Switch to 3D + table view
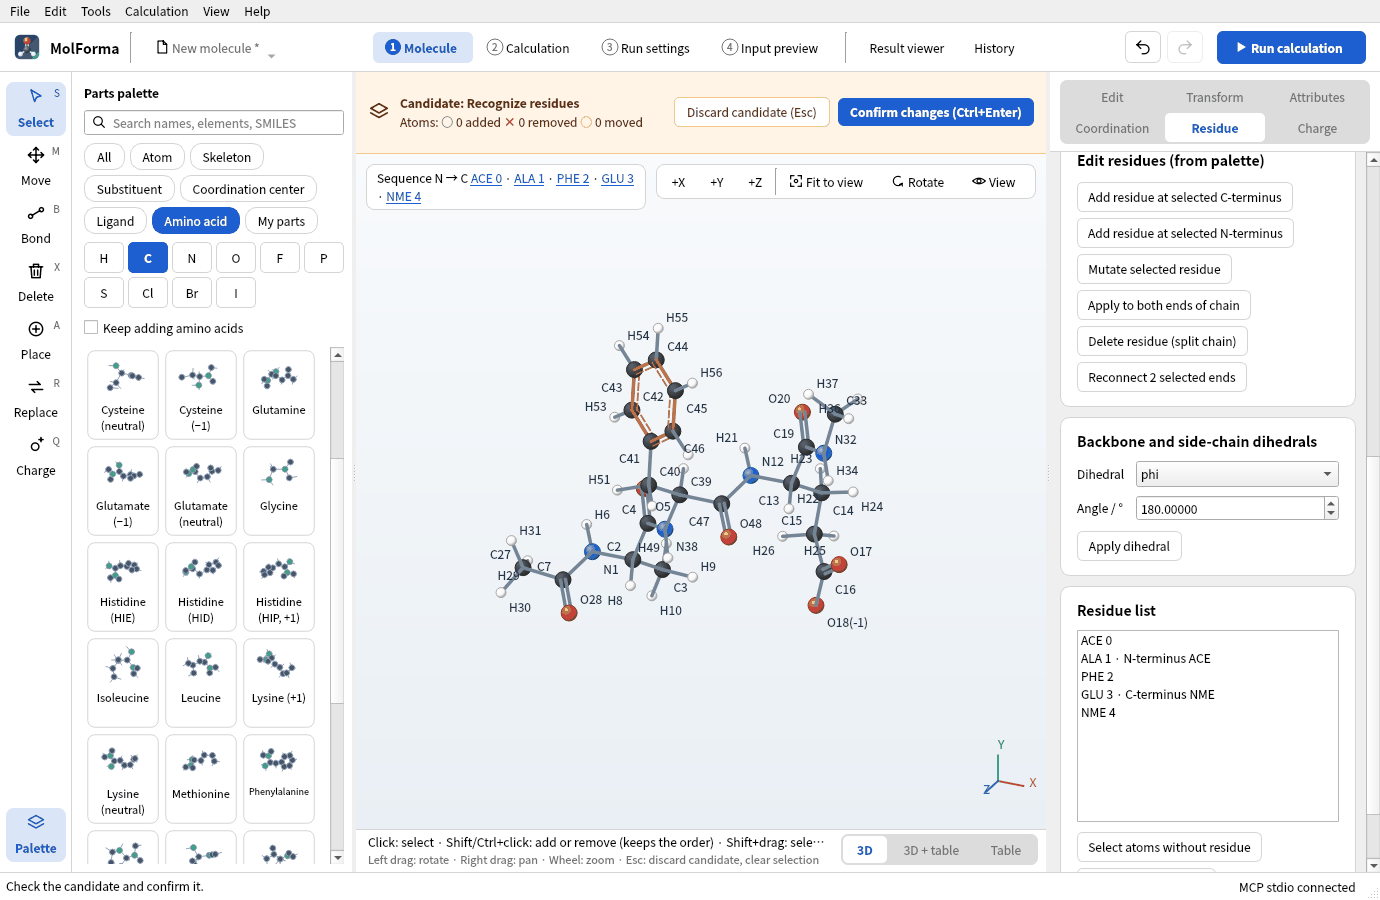1380x900 pixels. coord(931,850)
